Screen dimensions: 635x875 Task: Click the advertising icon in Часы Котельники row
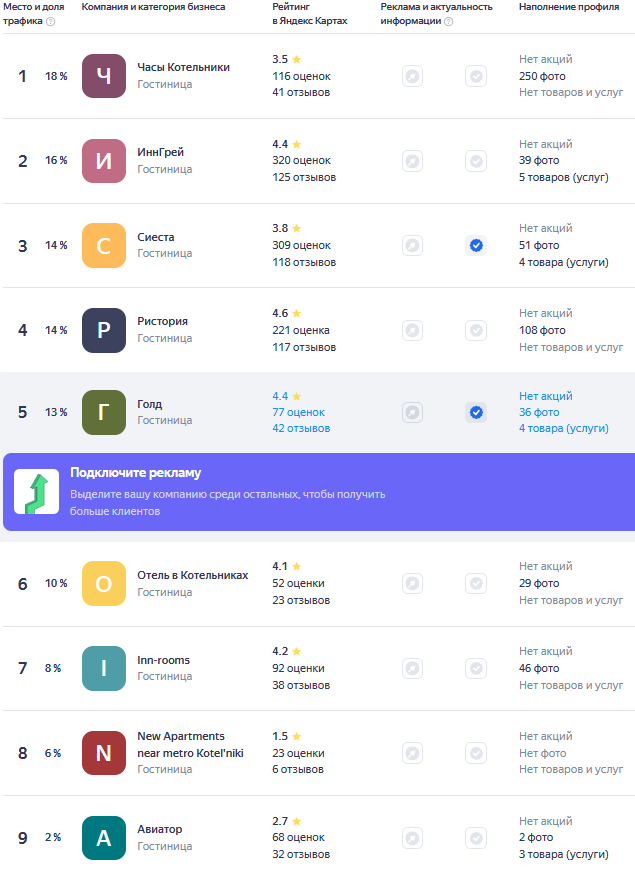click(412, 76)
